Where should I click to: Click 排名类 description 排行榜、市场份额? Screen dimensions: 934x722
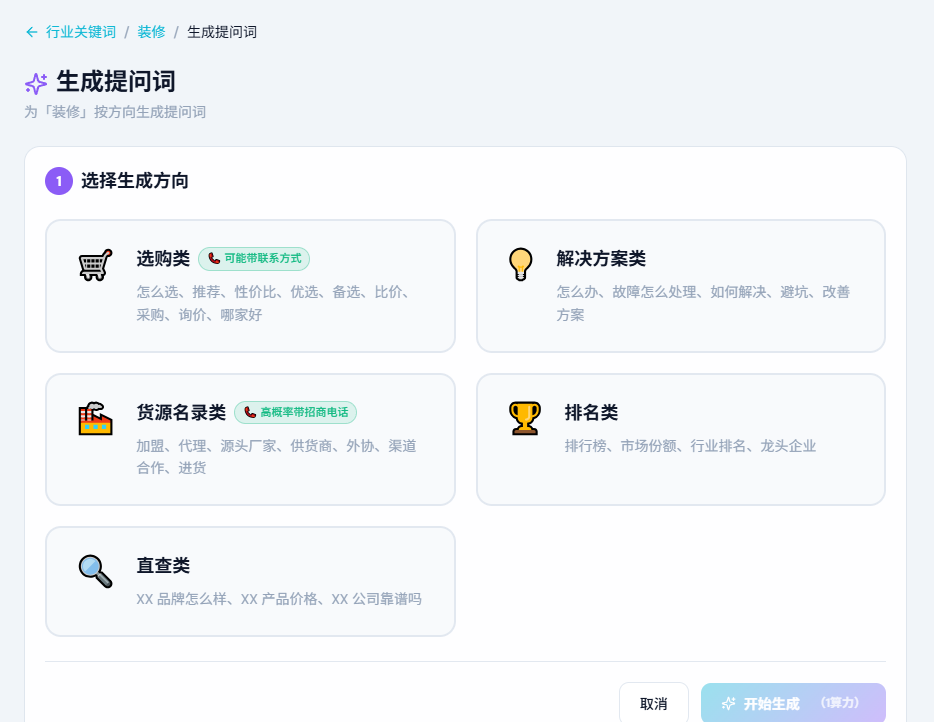point(690,446)
